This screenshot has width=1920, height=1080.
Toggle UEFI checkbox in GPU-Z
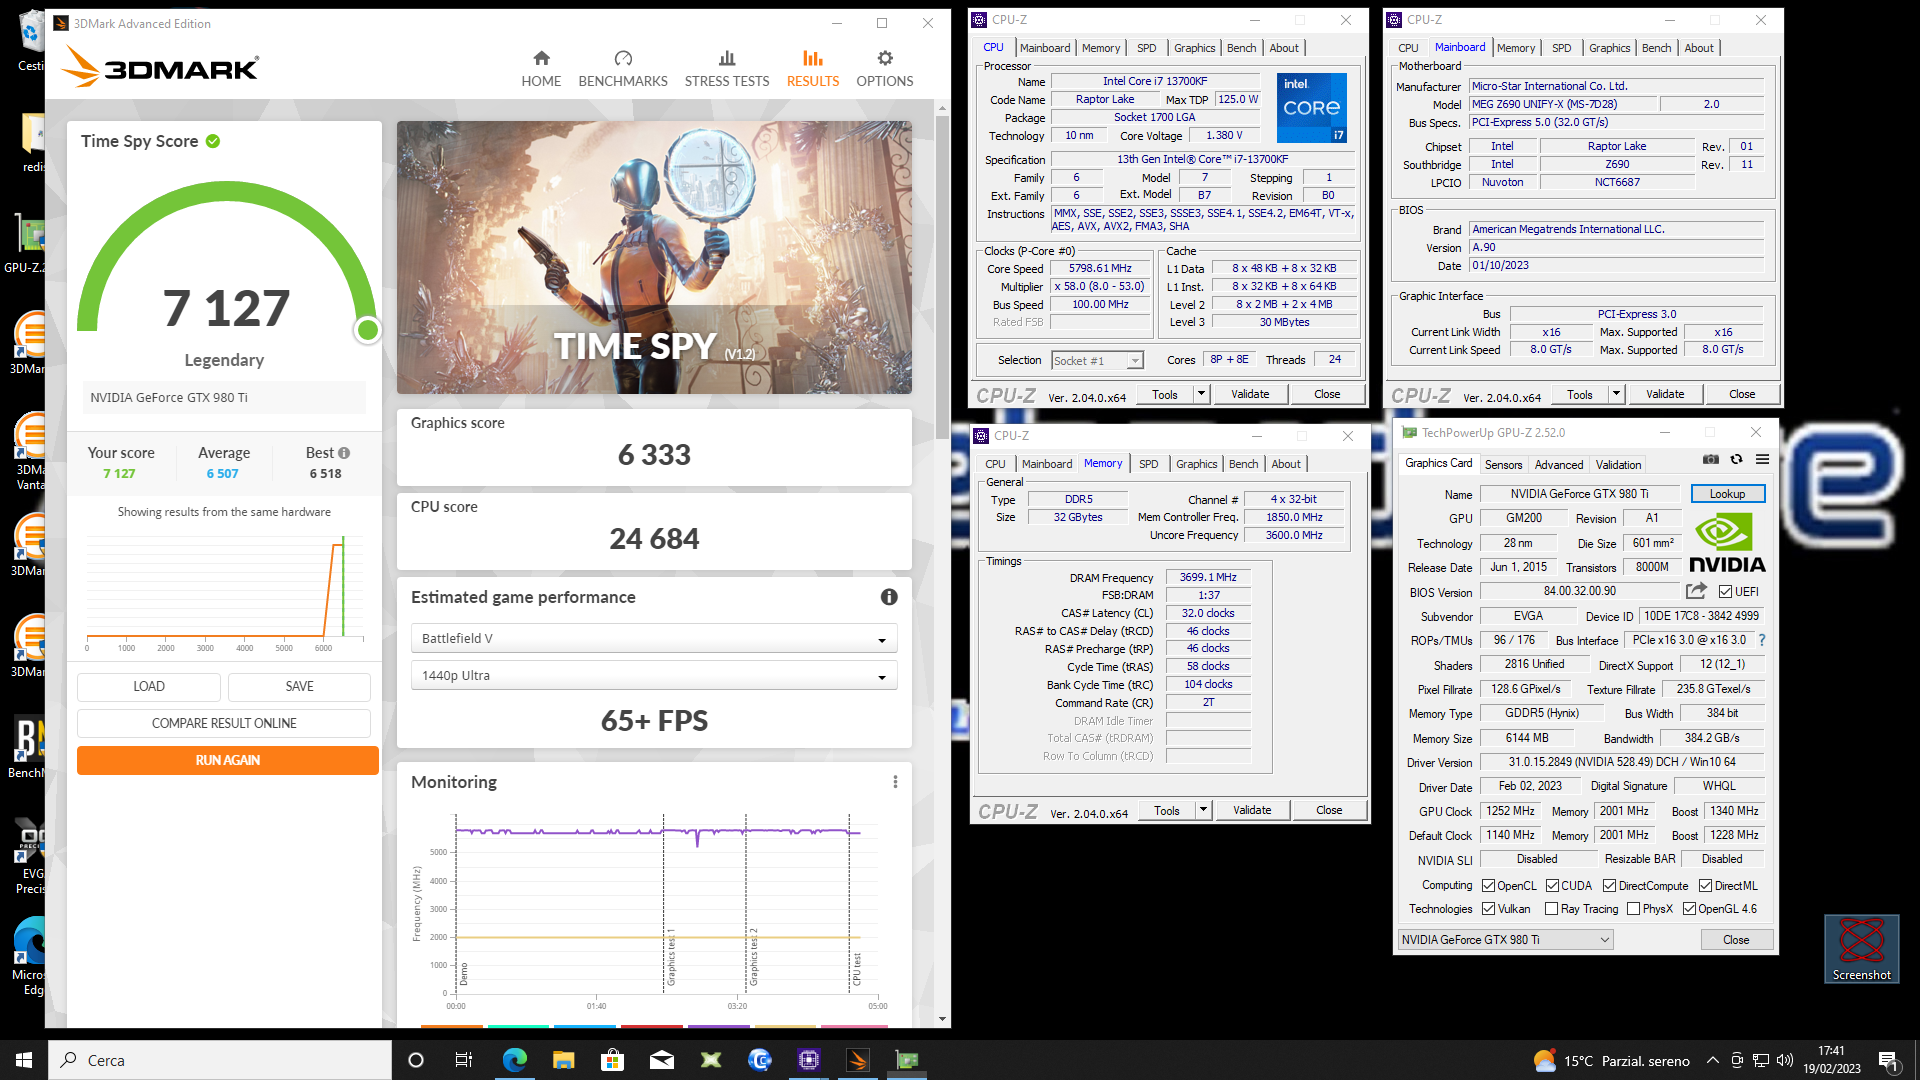click(1725, 592)
